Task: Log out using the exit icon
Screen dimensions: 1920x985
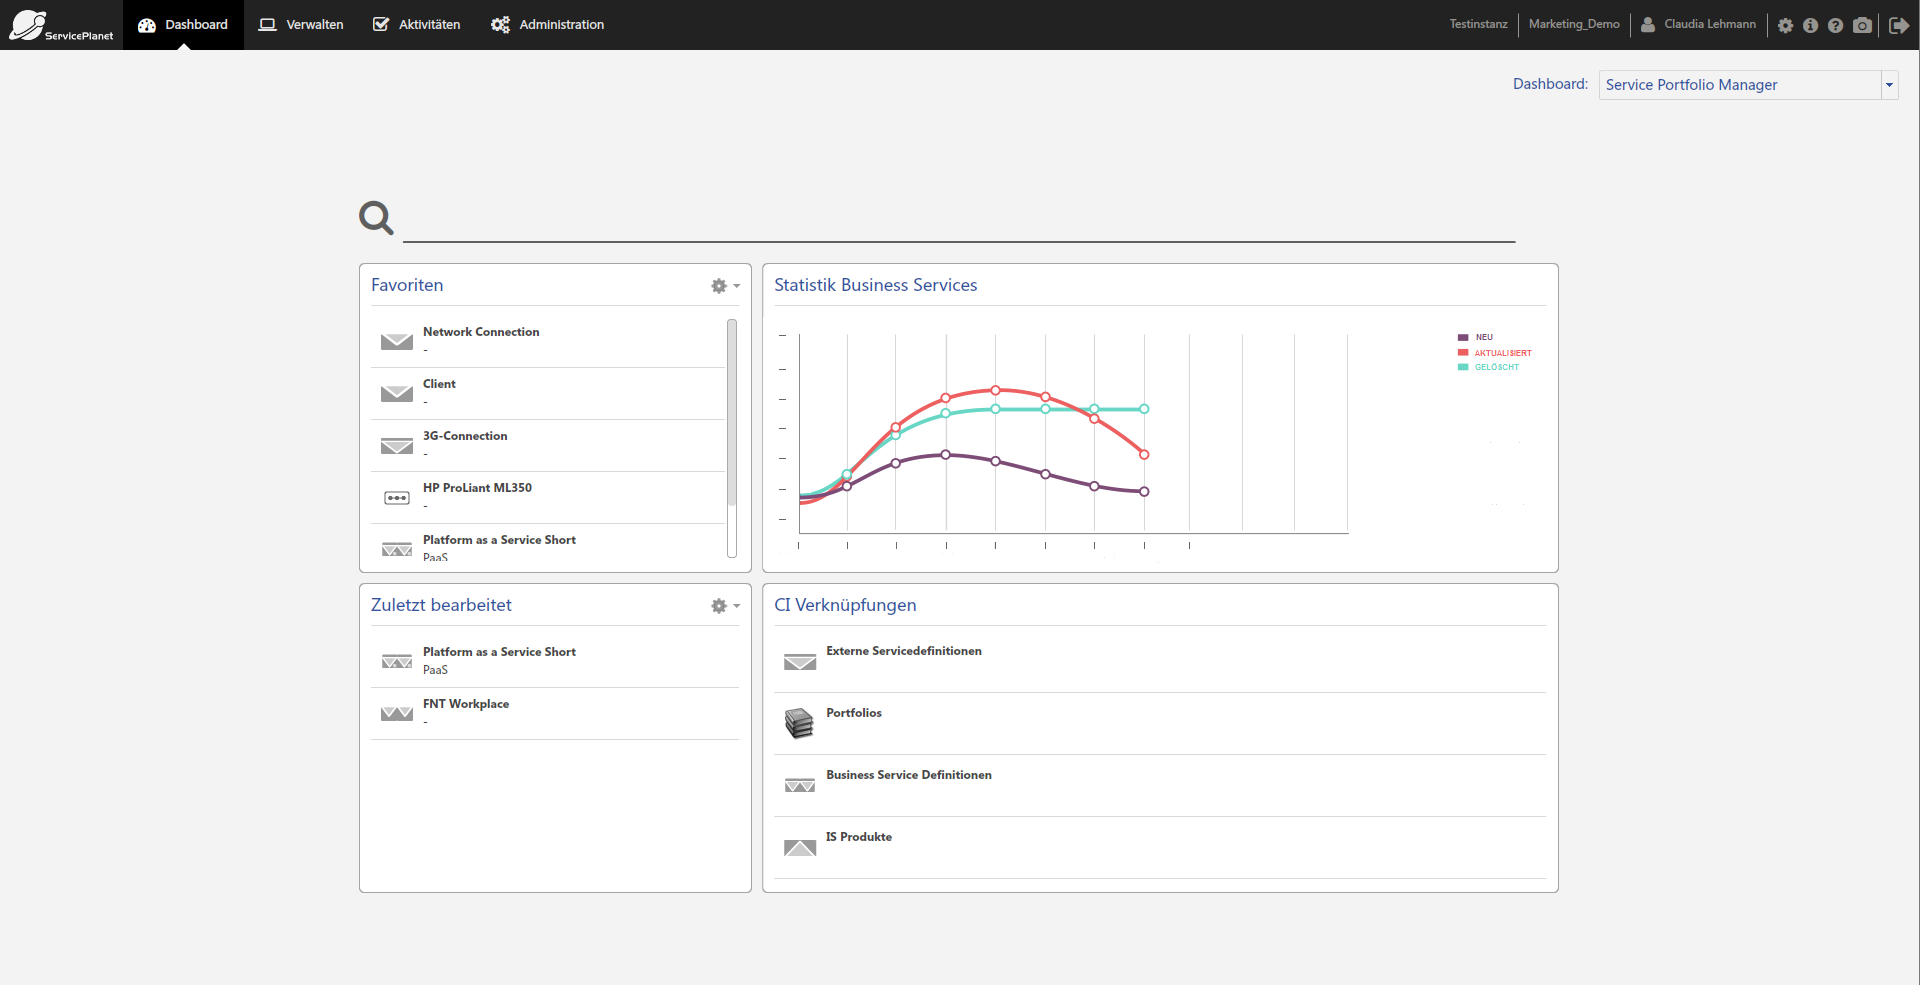Action: click(1899, 25)
